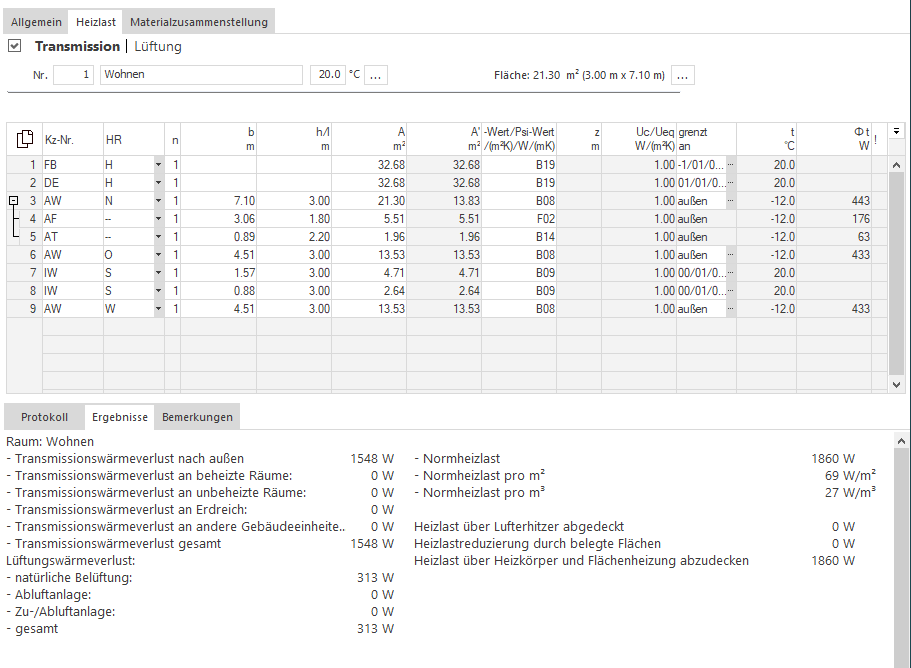Click the copy rows icon in table header
Screen dimensions: 911x668
(24, 139)
